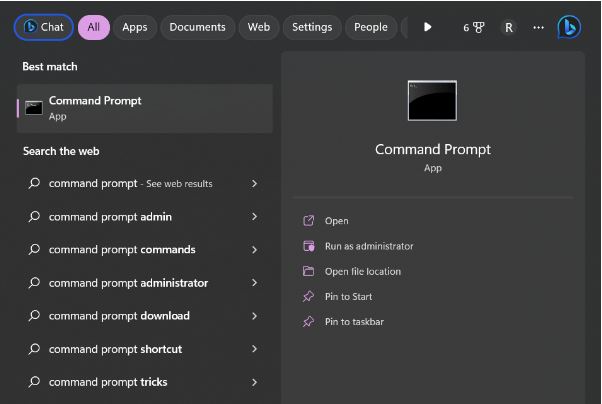Viewport: 602px width, 404px height.
Task: Click search icon beside 'command prompt administrator'
Action: pyautogui.click(x=34, y=283)
